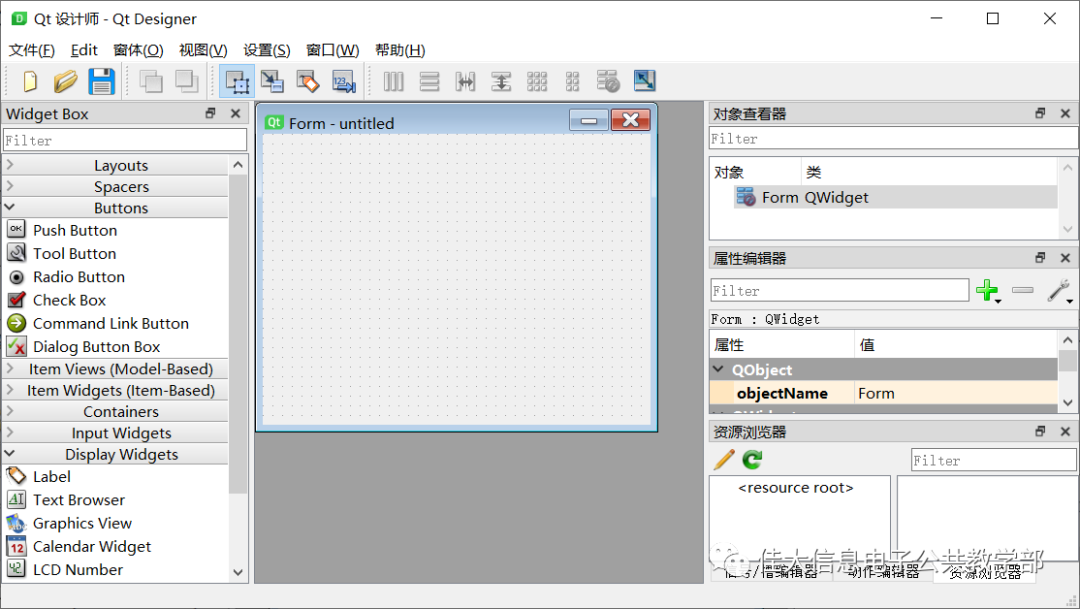
Task: Apply vertical layout from the toolbar
Action: pyautogui.click(x=429, y=82)
